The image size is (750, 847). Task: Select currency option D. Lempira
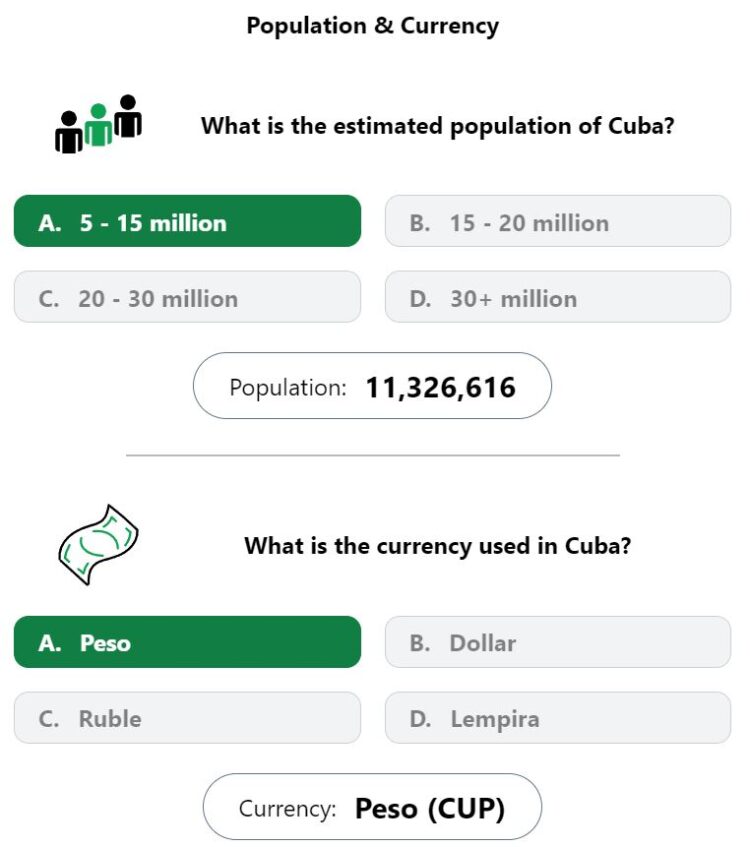point(558,717)
